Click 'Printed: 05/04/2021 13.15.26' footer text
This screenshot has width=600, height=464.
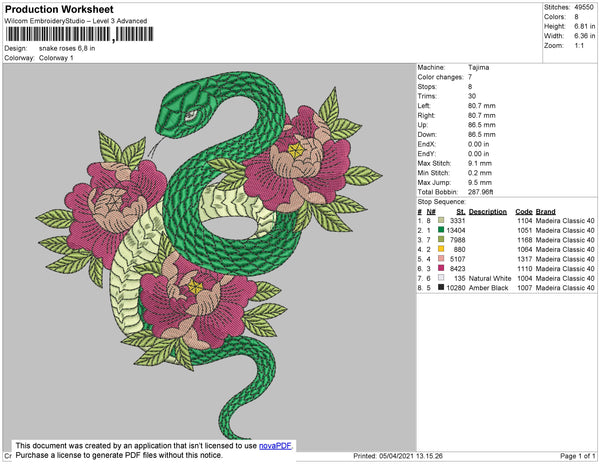click(398, 456)
